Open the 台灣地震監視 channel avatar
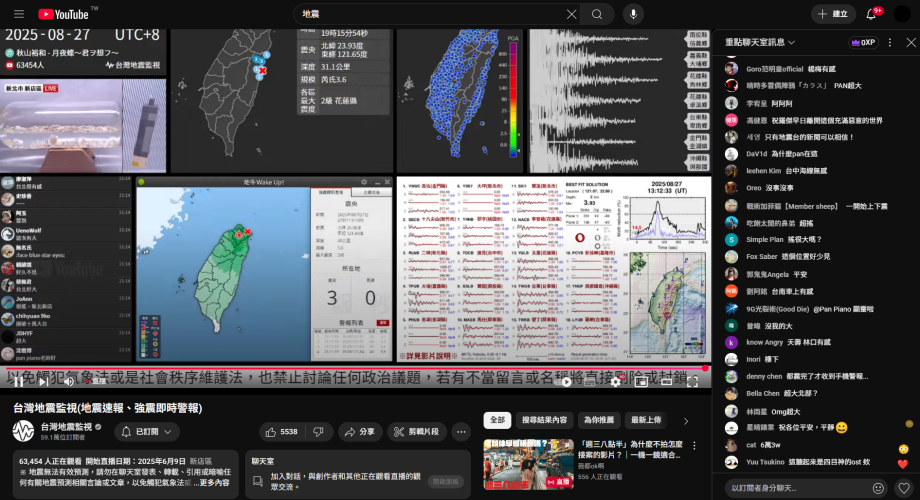Image resolution: width=920 pixels, height=500 pixels. (23, 431)
